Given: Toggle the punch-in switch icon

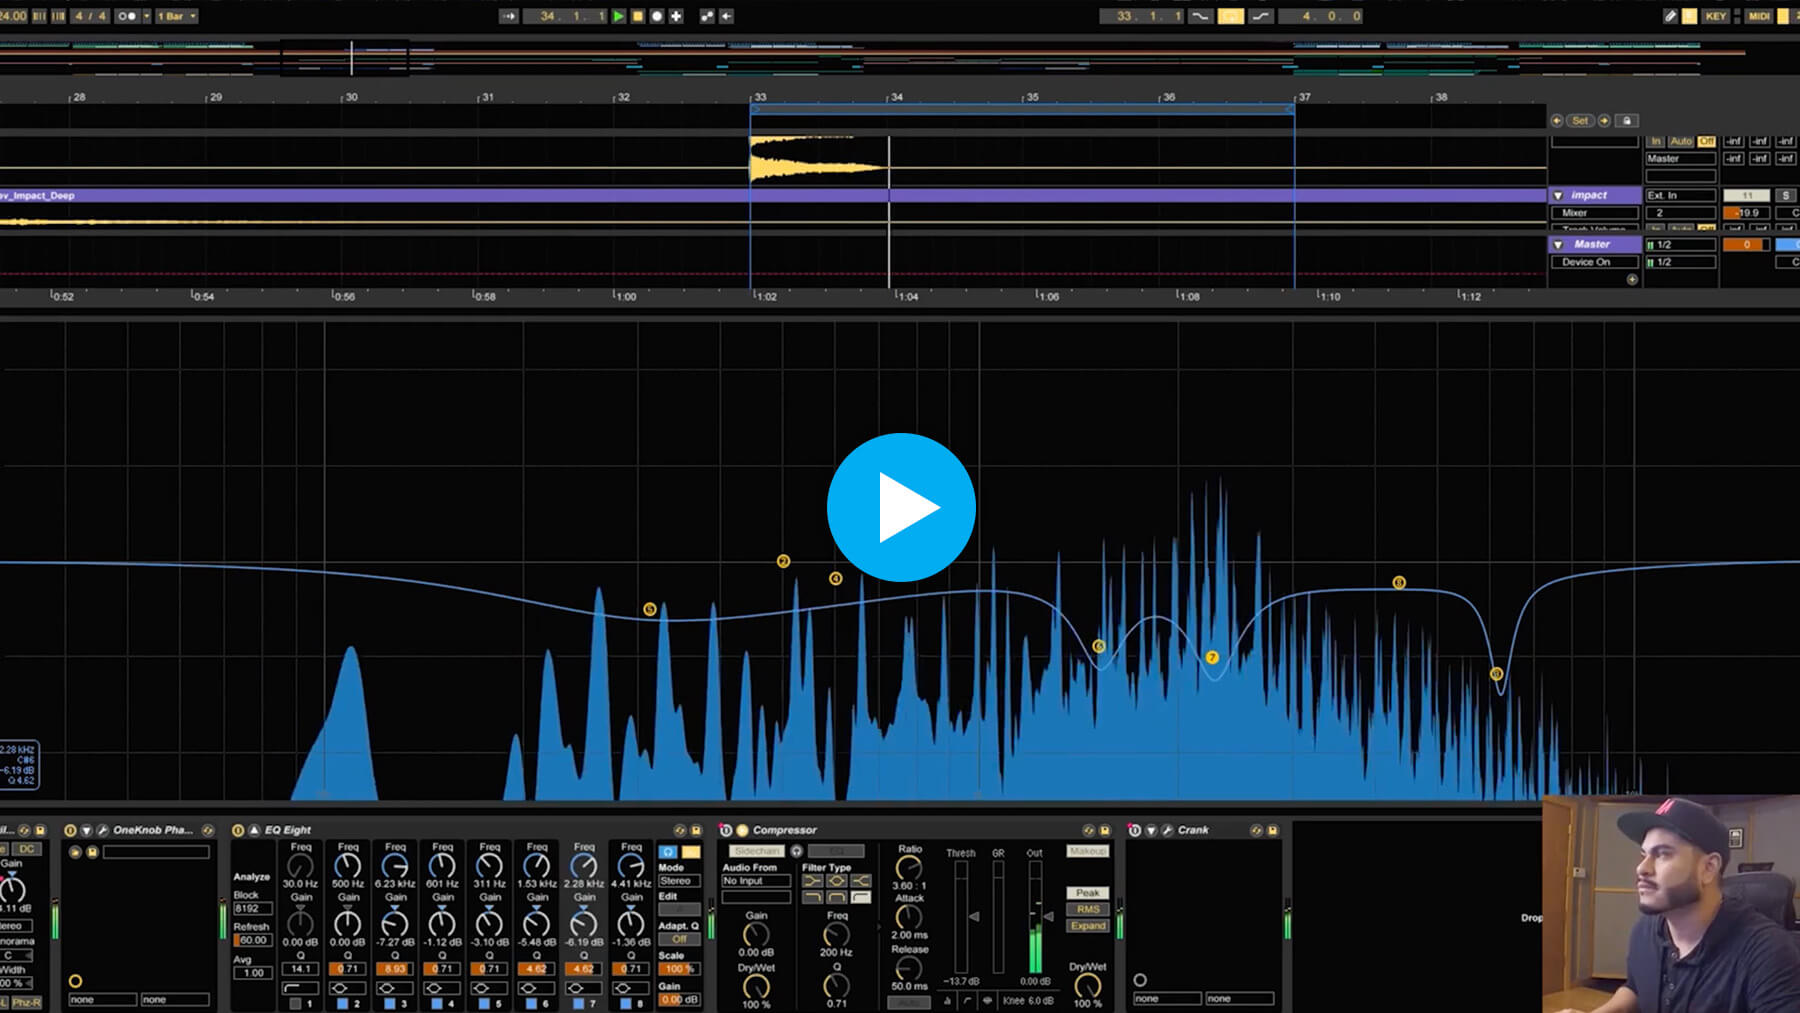Looking at the screenshot, I should coord(1200,16).
